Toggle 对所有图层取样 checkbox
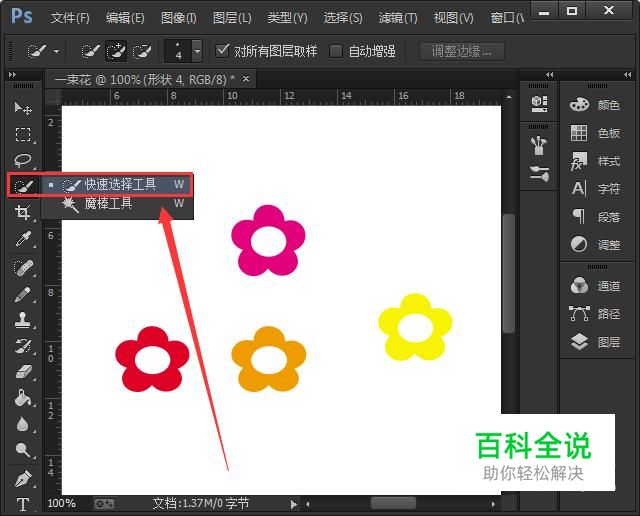This screenshot has width=640, height=516. click(222, 51)
